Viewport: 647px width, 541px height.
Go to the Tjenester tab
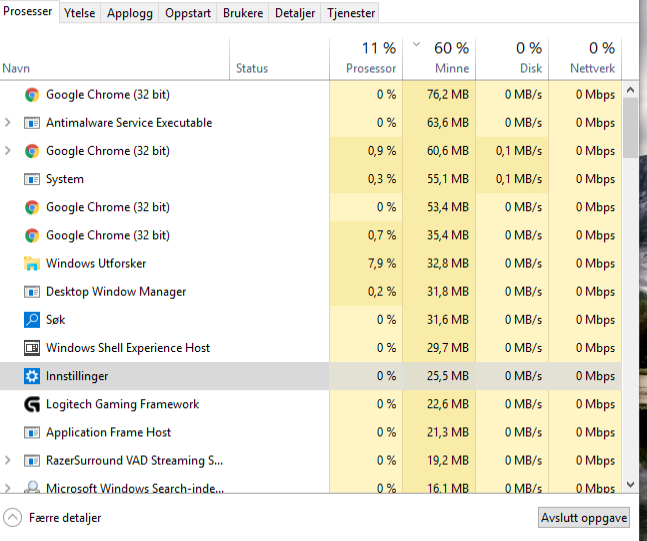point(351,13)
